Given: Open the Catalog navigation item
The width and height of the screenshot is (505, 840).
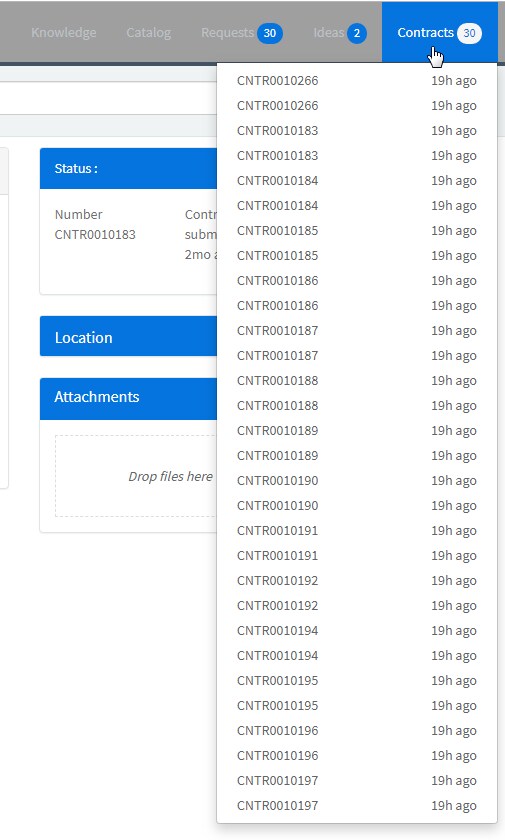Looking at the screenshot, I should coord(149,33).
